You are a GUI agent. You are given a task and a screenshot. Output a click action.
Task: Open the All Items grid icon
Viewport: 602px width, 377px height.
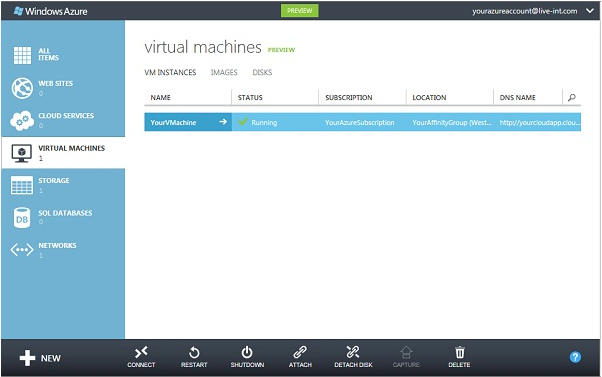(22, 55)
